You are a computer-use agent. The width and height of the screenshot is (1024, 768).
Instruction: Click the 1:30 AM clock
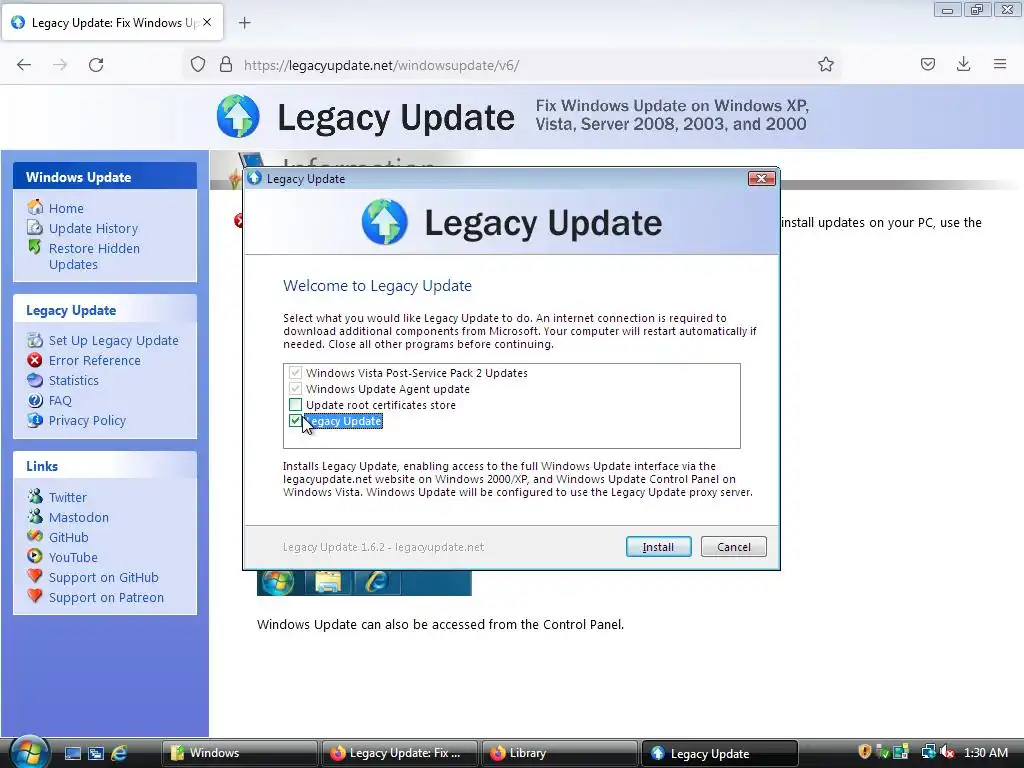(985, 752)
